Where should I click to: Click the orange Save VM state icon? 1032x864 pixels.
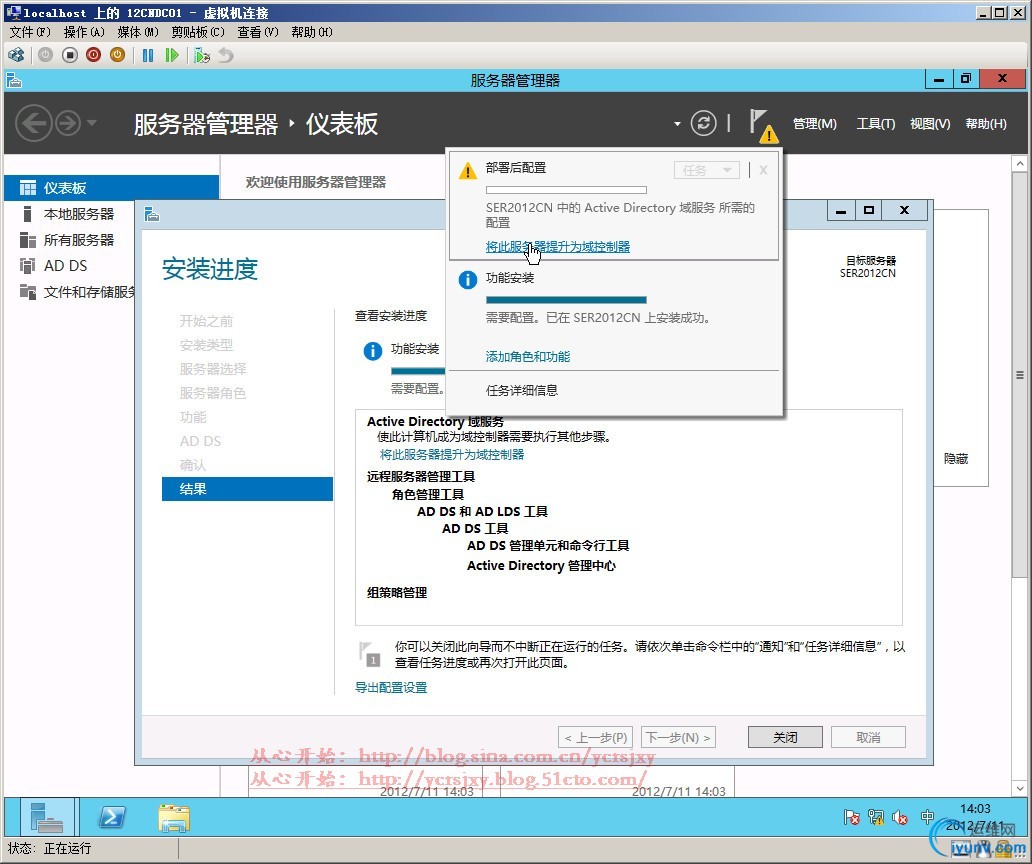(x=118, y=55)
